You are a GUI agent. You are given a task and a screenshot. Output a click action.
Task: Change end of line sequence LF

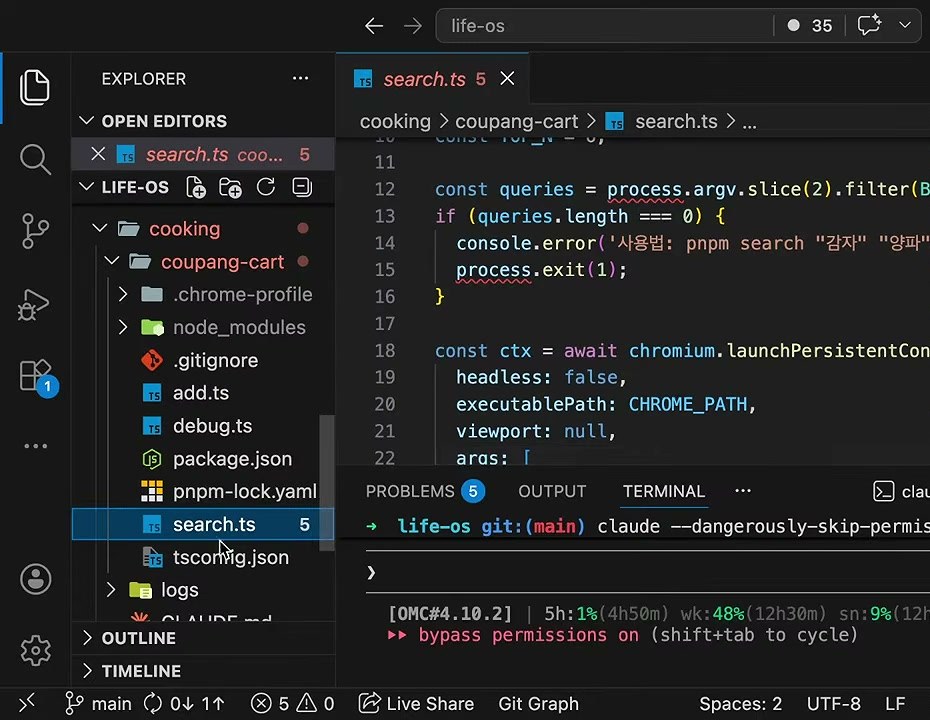pyautogui.click(x=895, y=704)
